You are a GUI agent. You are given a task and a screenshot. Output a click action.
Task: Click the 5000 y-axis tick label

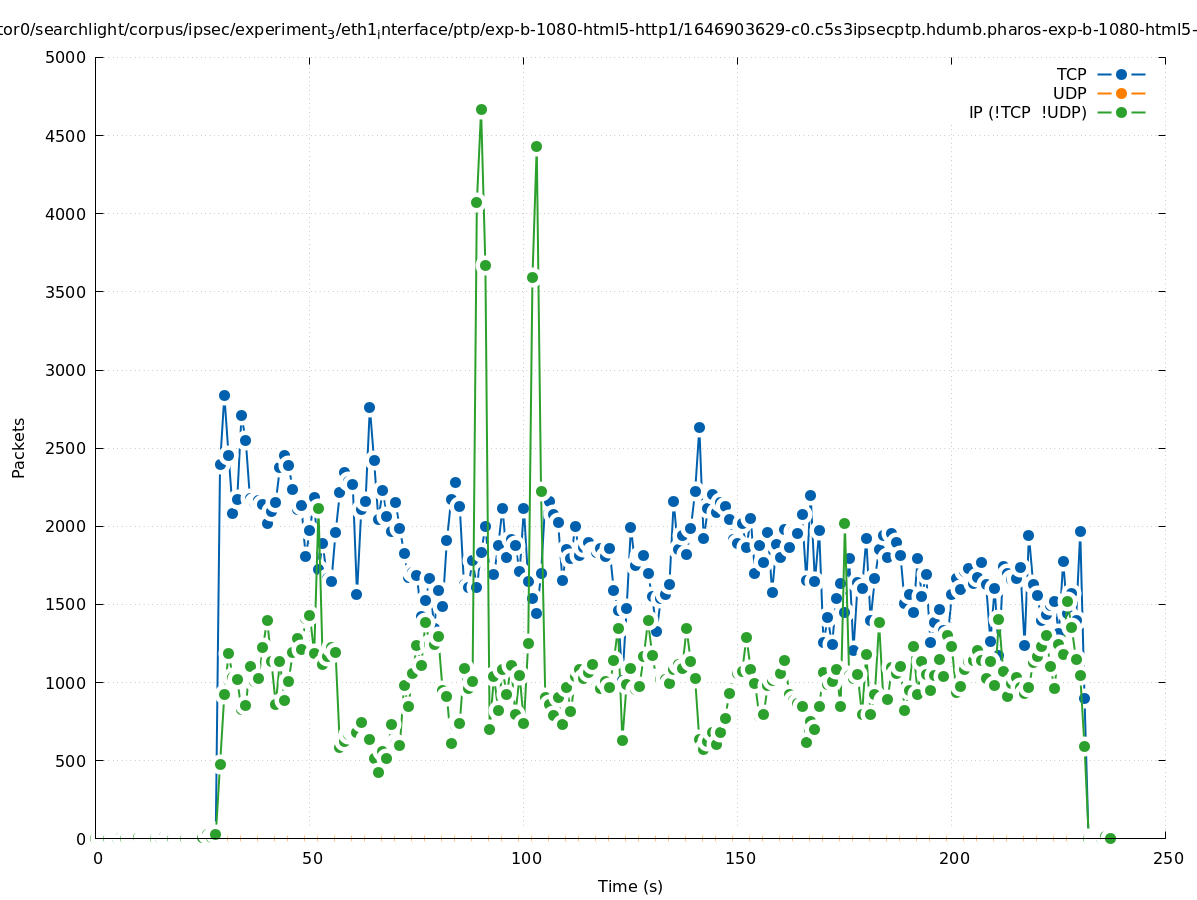(x=66, y=57)
